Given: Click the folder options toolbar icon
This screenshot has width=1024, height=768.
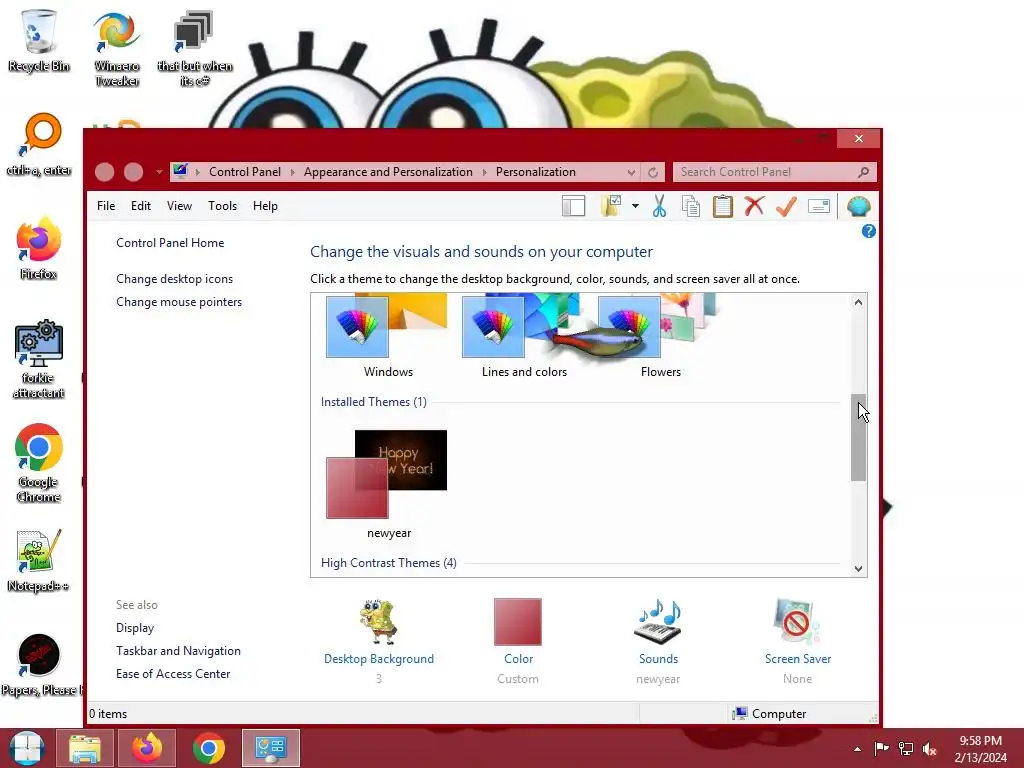Looking at the screenshot, I should click(x=611, y=206).
